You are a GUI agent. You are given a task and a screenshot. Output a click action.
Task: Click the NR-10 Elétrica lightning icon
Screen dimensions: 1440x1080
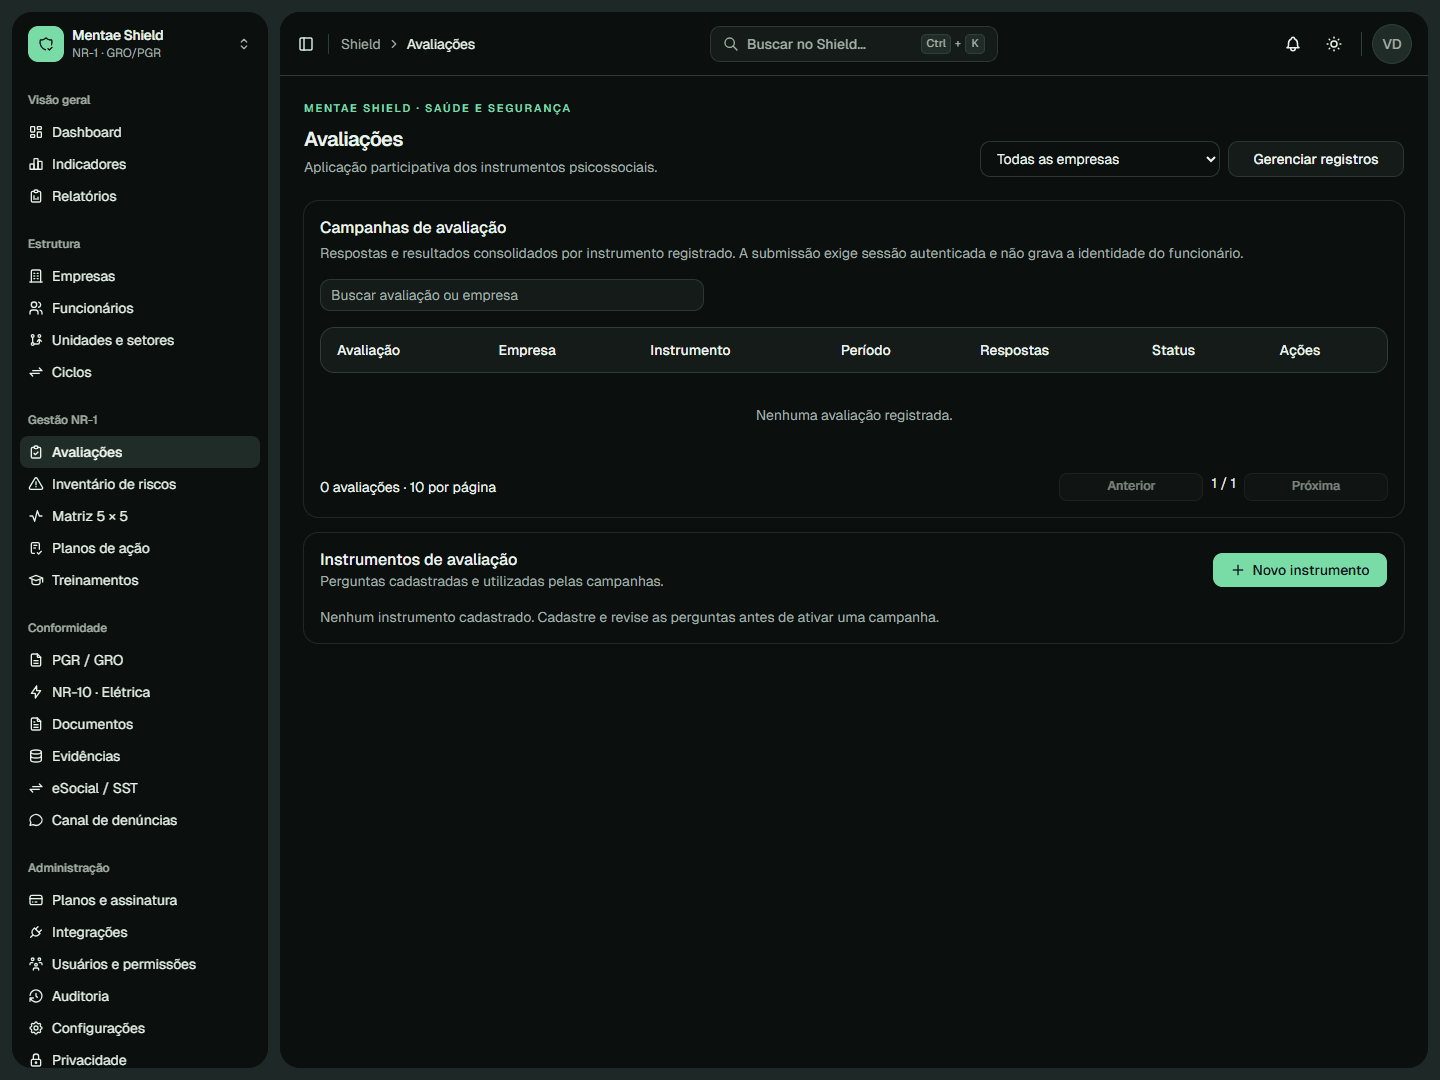[x=36, y=692]
